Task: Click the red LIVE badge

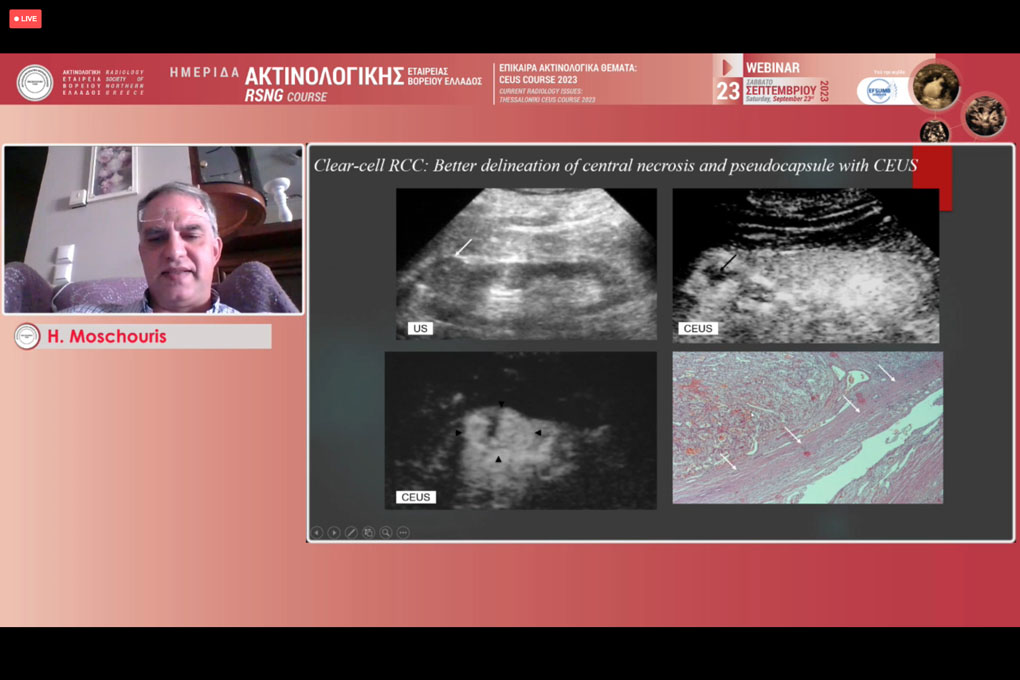Action: pyautogui.click(x=25, y=18)
